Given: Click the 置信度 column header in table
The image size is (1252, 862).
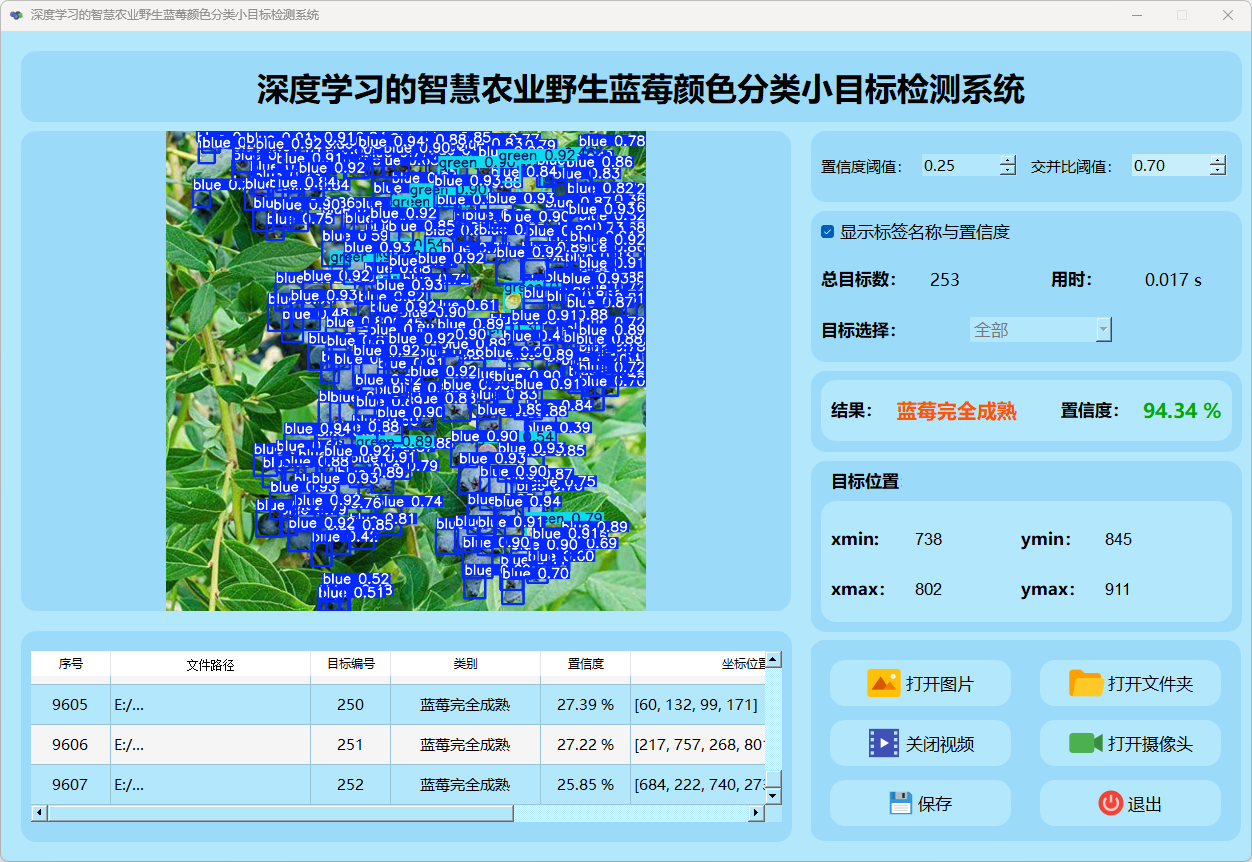Looking at the screenshot, I should tap(585, 664).
